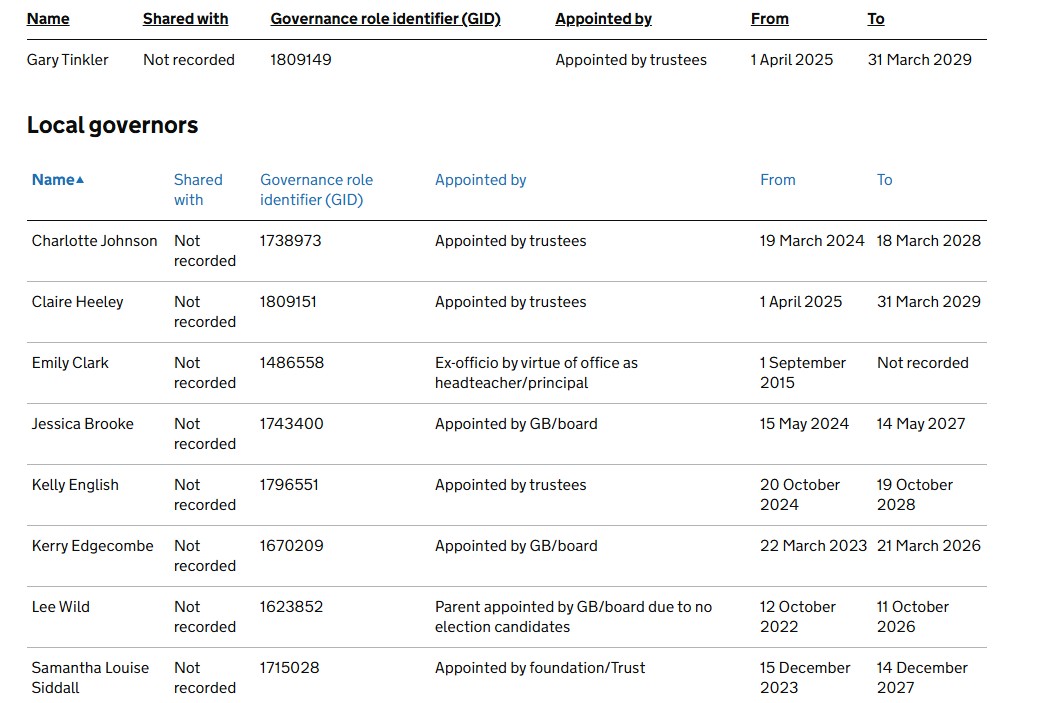Click the bold underlined Shared with header at top

[x=185, y=19]
